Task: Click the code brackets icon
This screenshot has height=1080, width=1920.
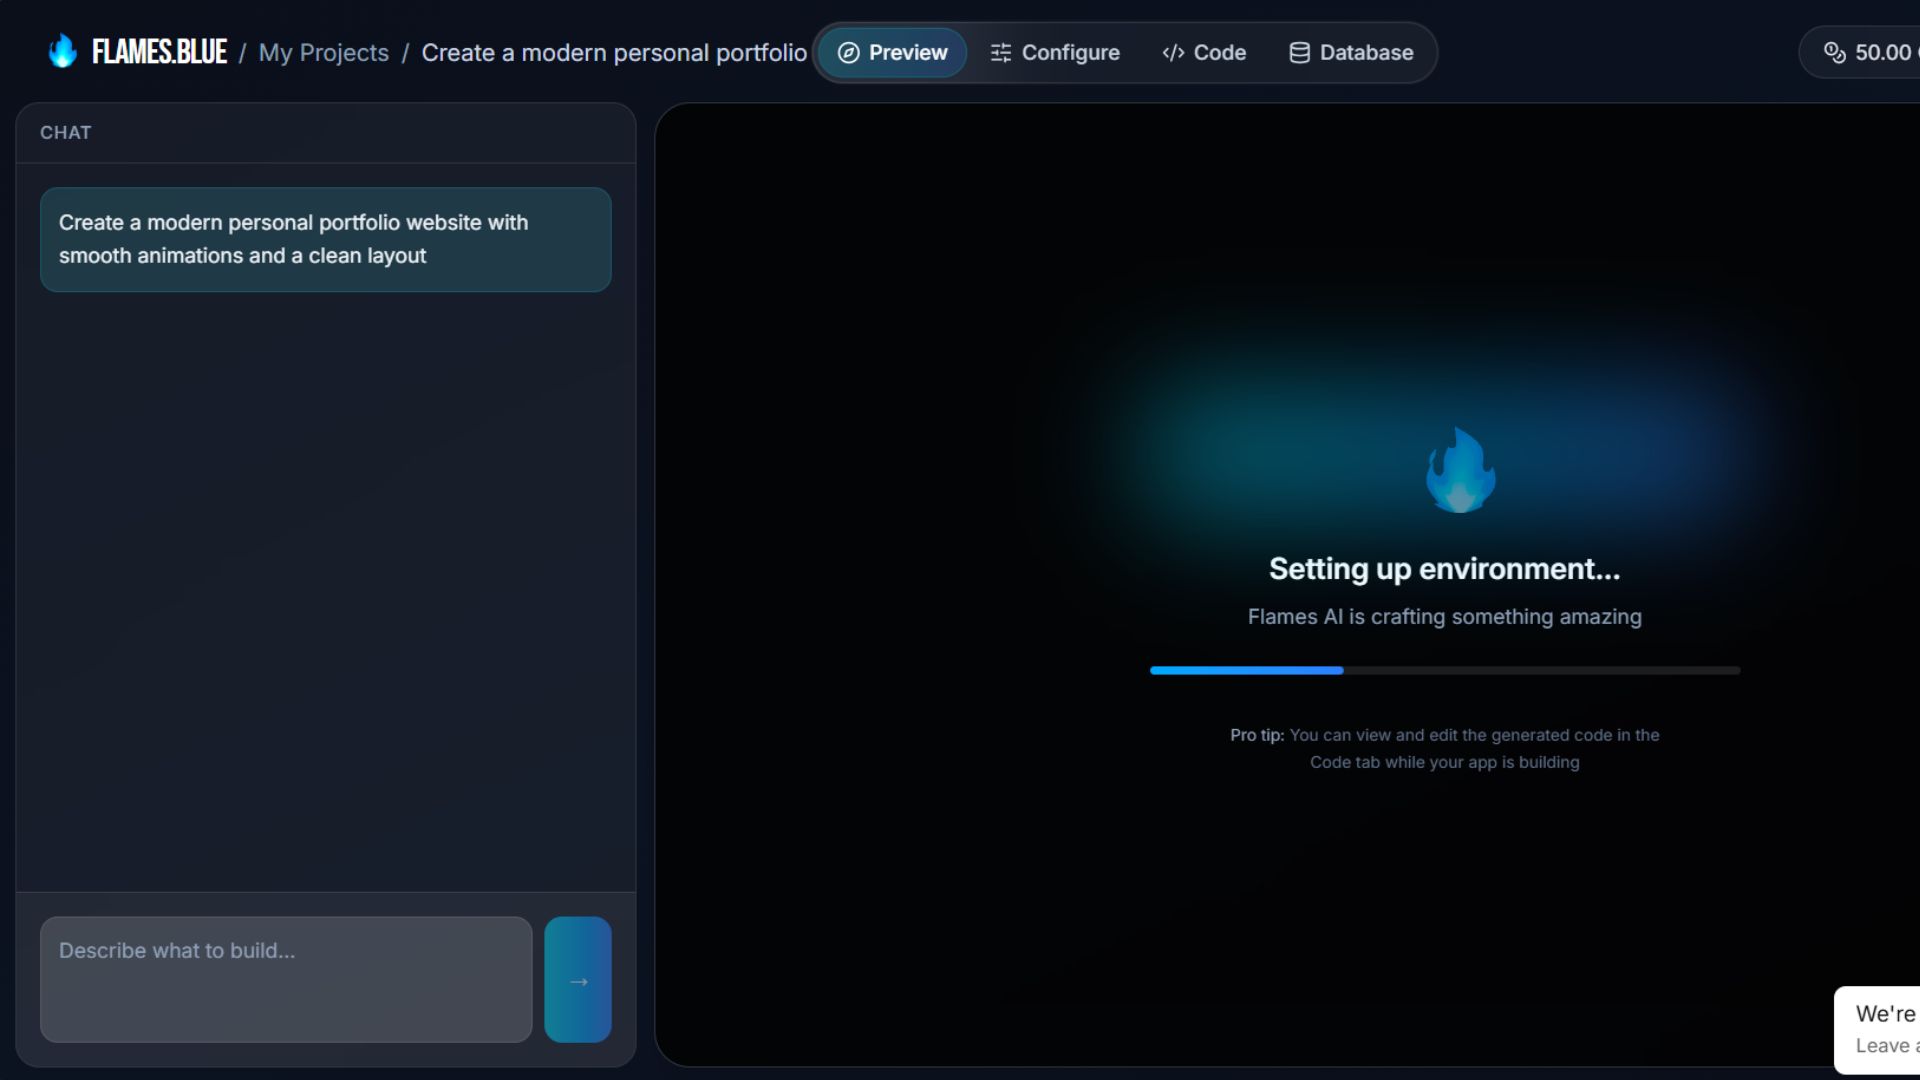Action: 1173,53
